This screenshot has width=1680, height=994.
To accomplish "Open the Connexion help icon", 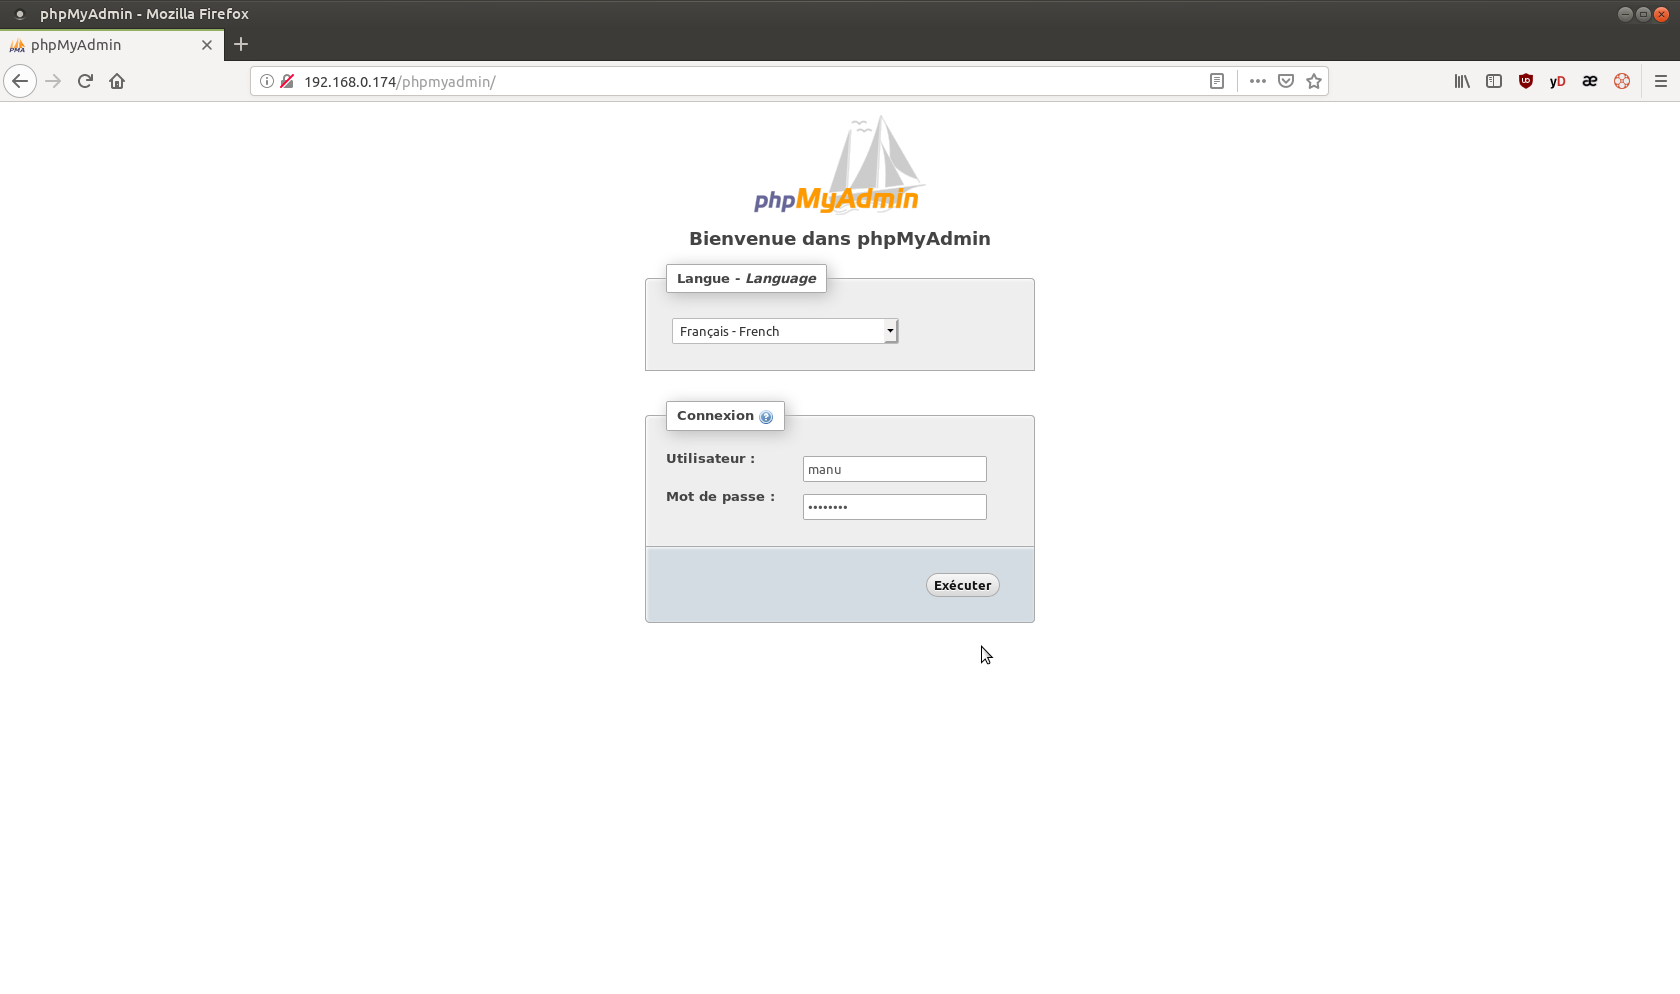I will click(766, 417).
